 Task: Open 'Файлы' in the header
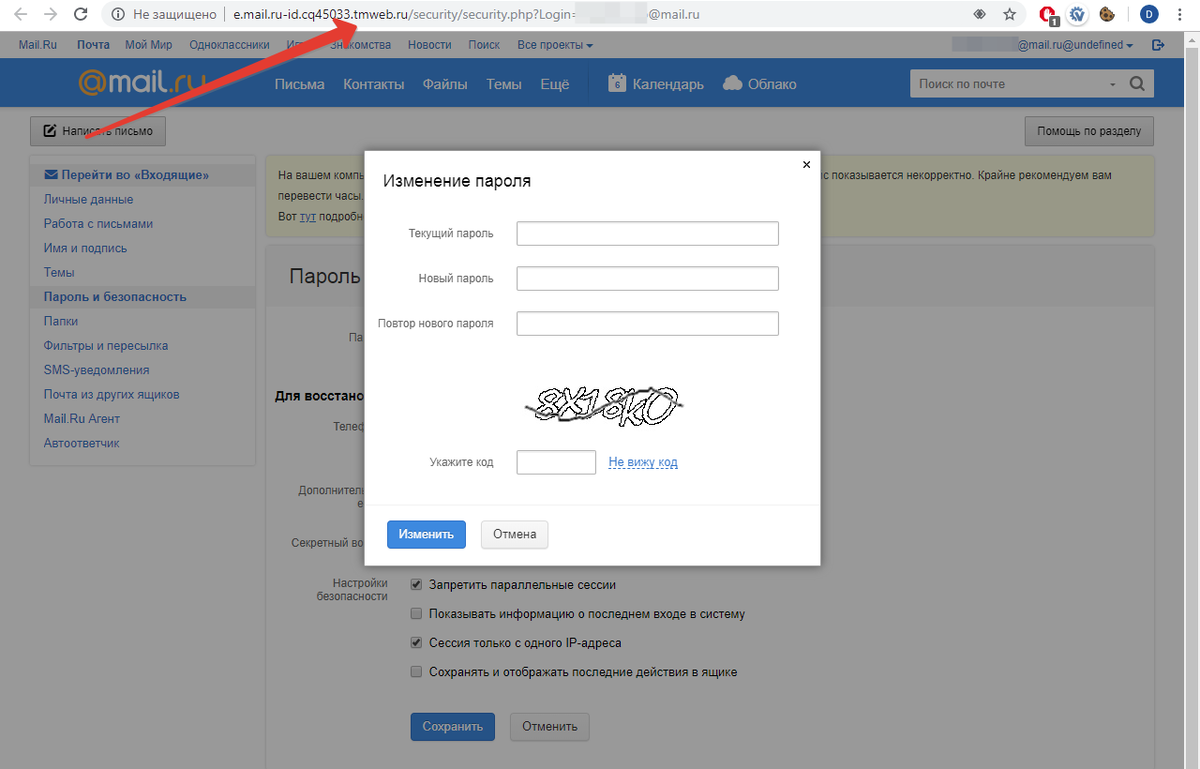pyautogui.click(x=445, y=84)
